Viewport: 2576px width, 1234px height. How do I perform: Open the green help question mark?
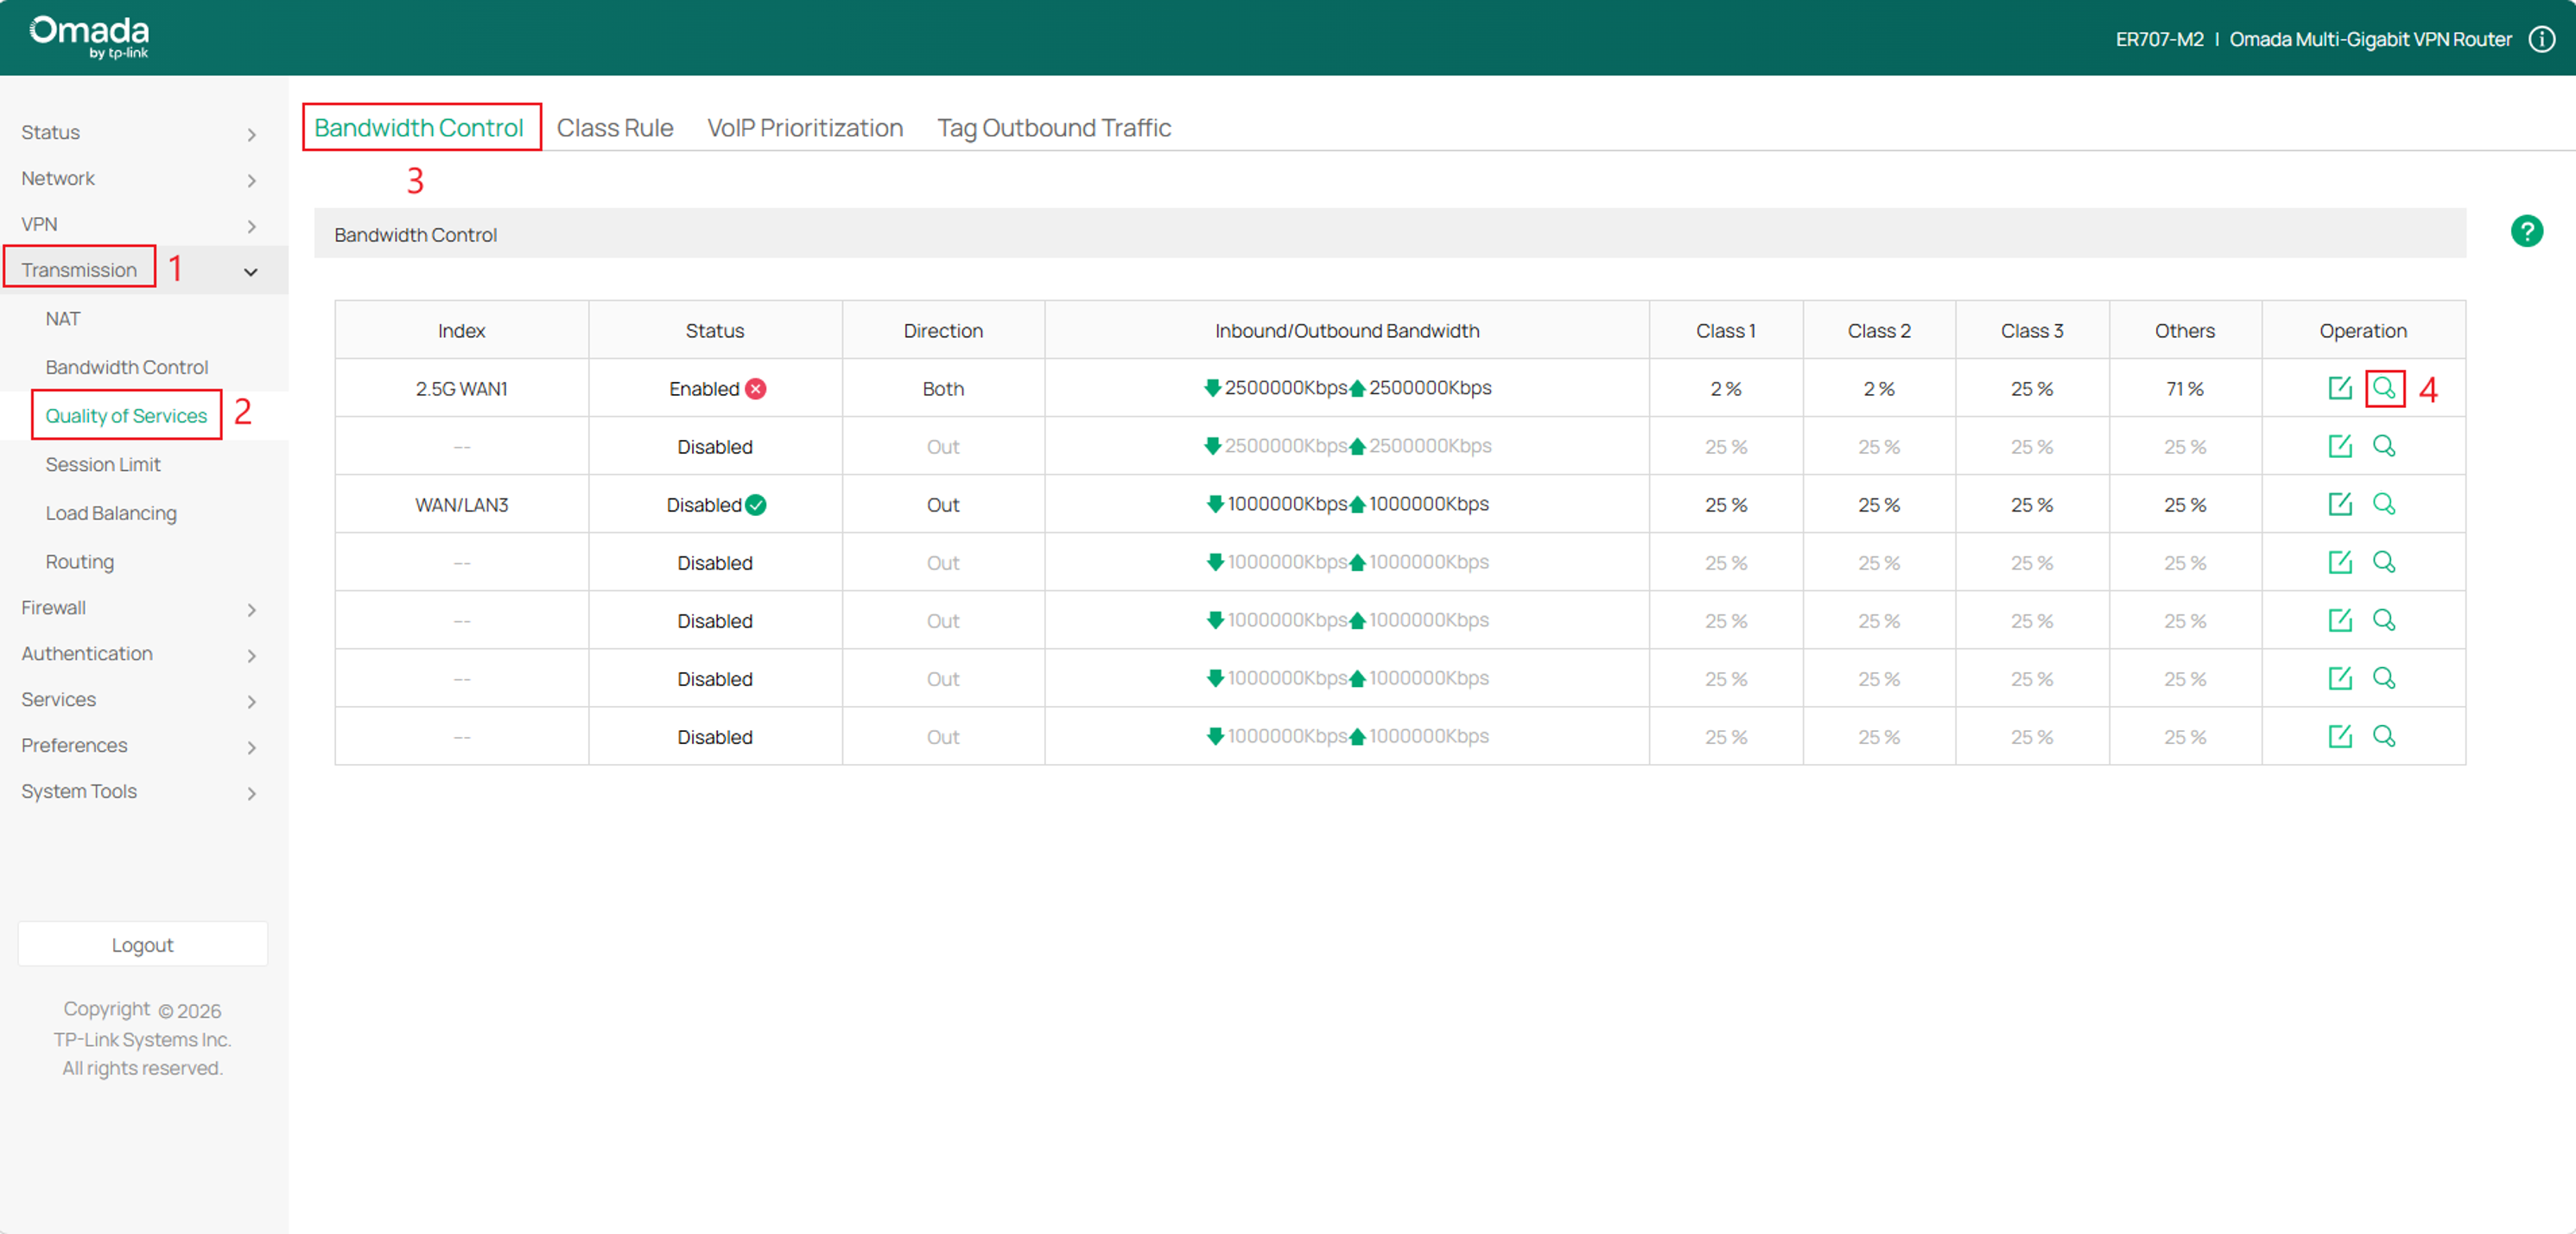point(2526,231)
